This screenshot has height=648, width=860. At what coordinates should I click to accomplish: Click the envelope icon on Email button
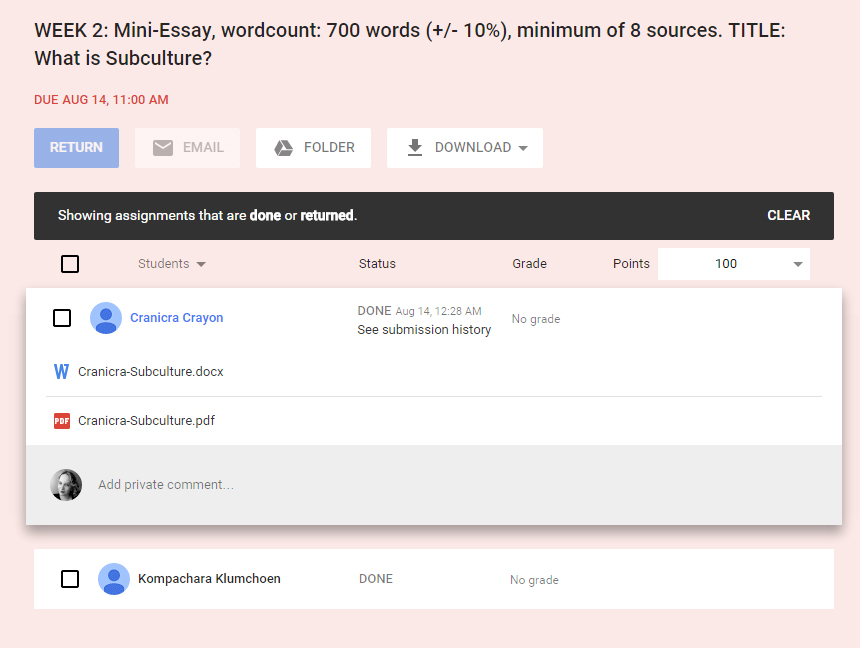pyautogui.click(x=163, y=148)
